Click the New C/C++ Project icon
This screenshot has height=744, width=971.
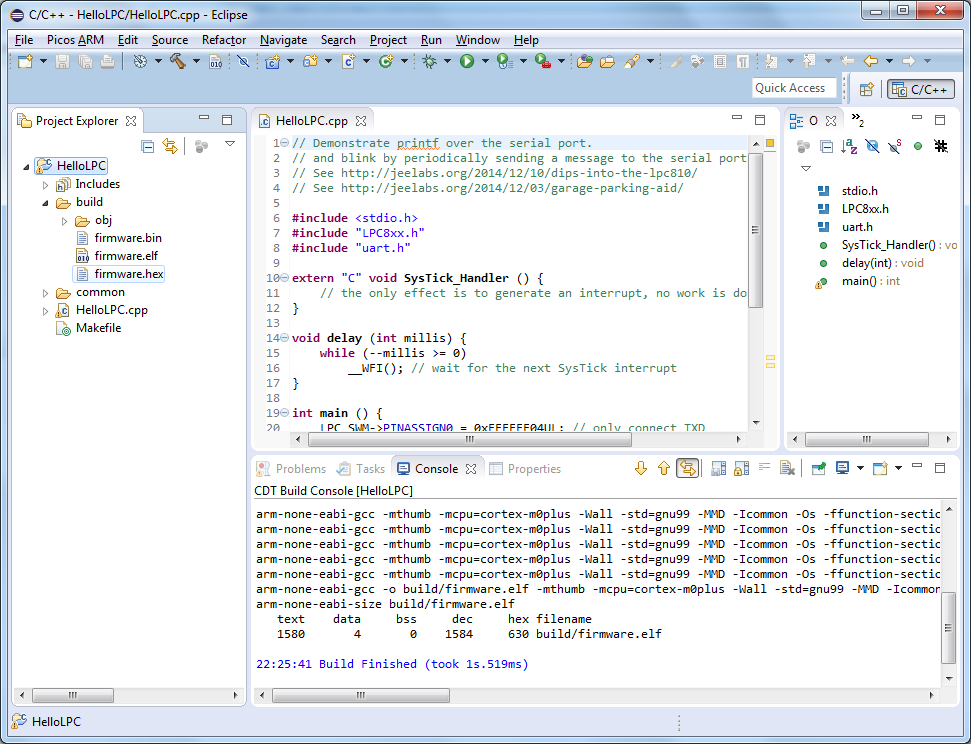point(272,61)
